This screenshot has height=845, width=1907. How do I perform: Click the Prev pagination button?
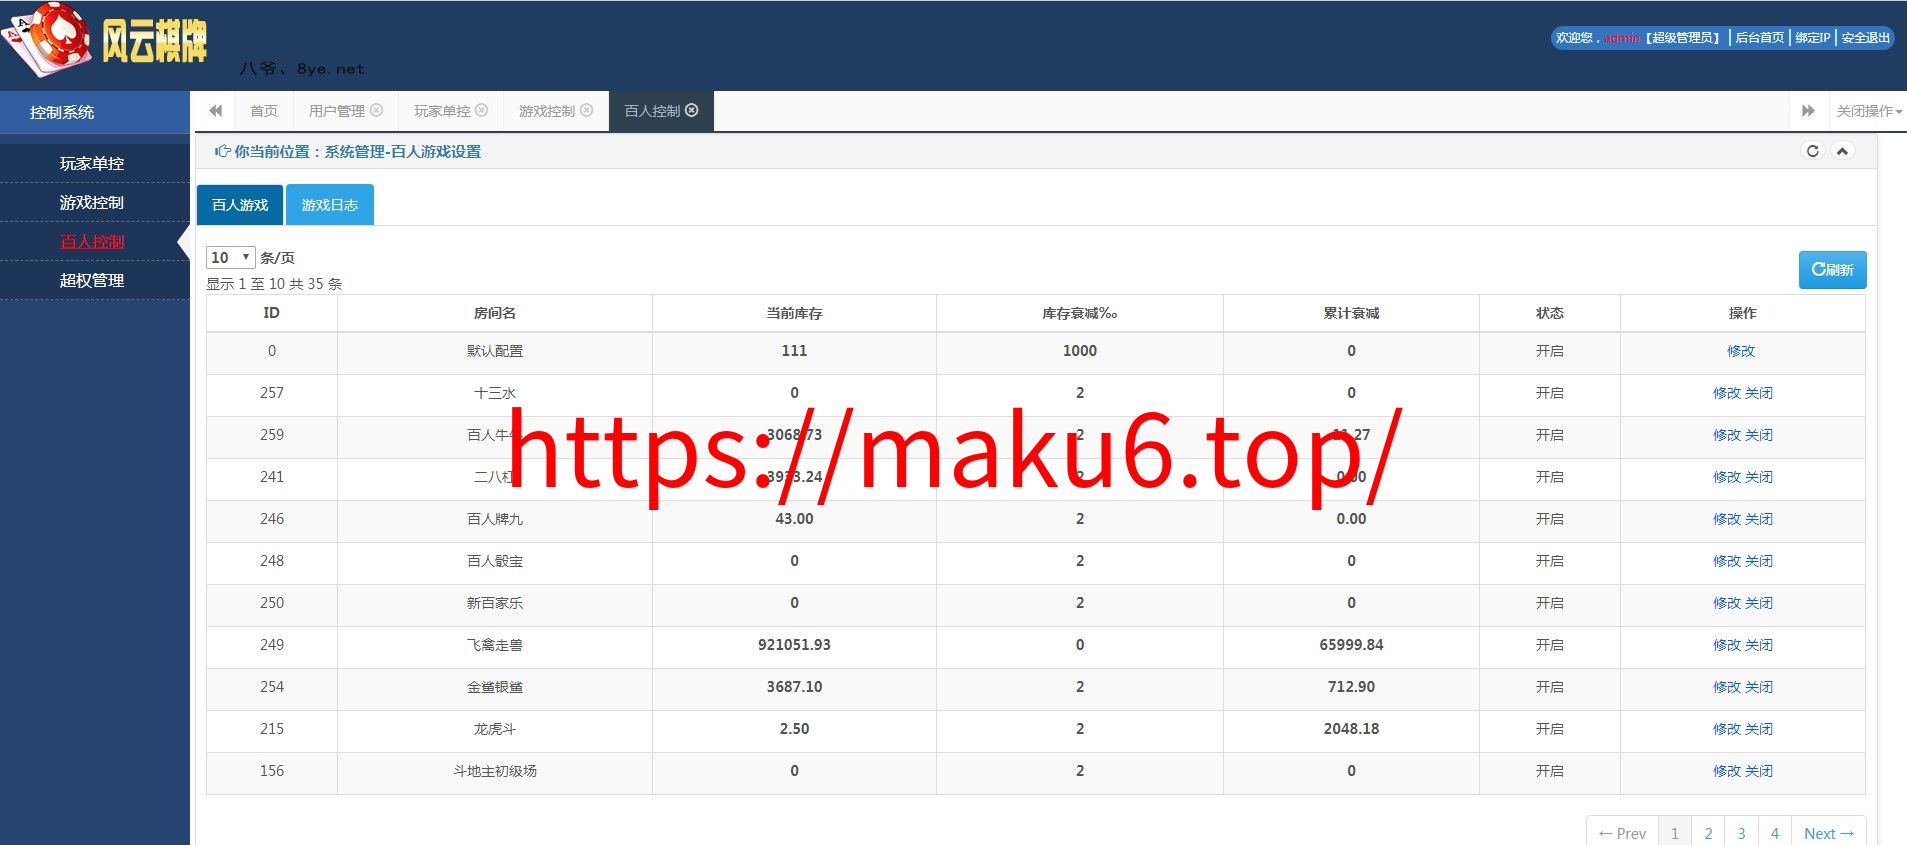tap(1622, 833)
